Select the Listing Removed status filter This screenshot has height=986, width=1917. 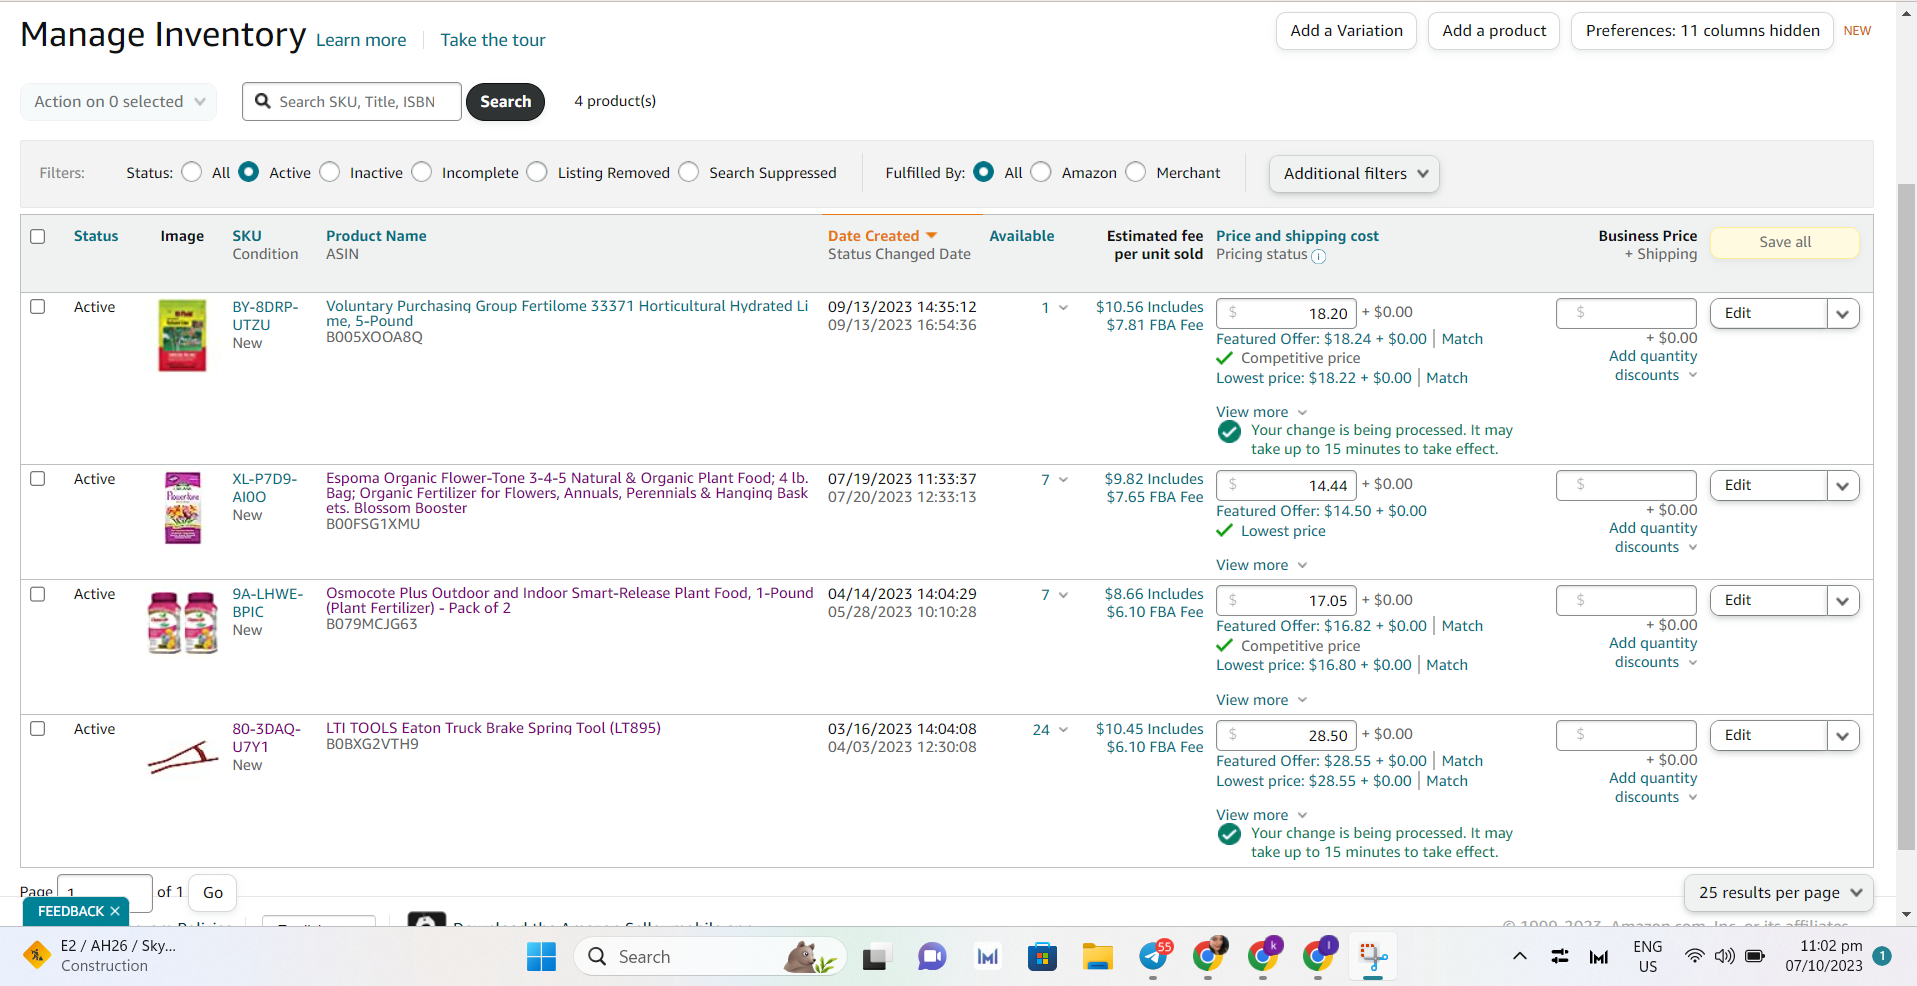[x=537, y=172]
